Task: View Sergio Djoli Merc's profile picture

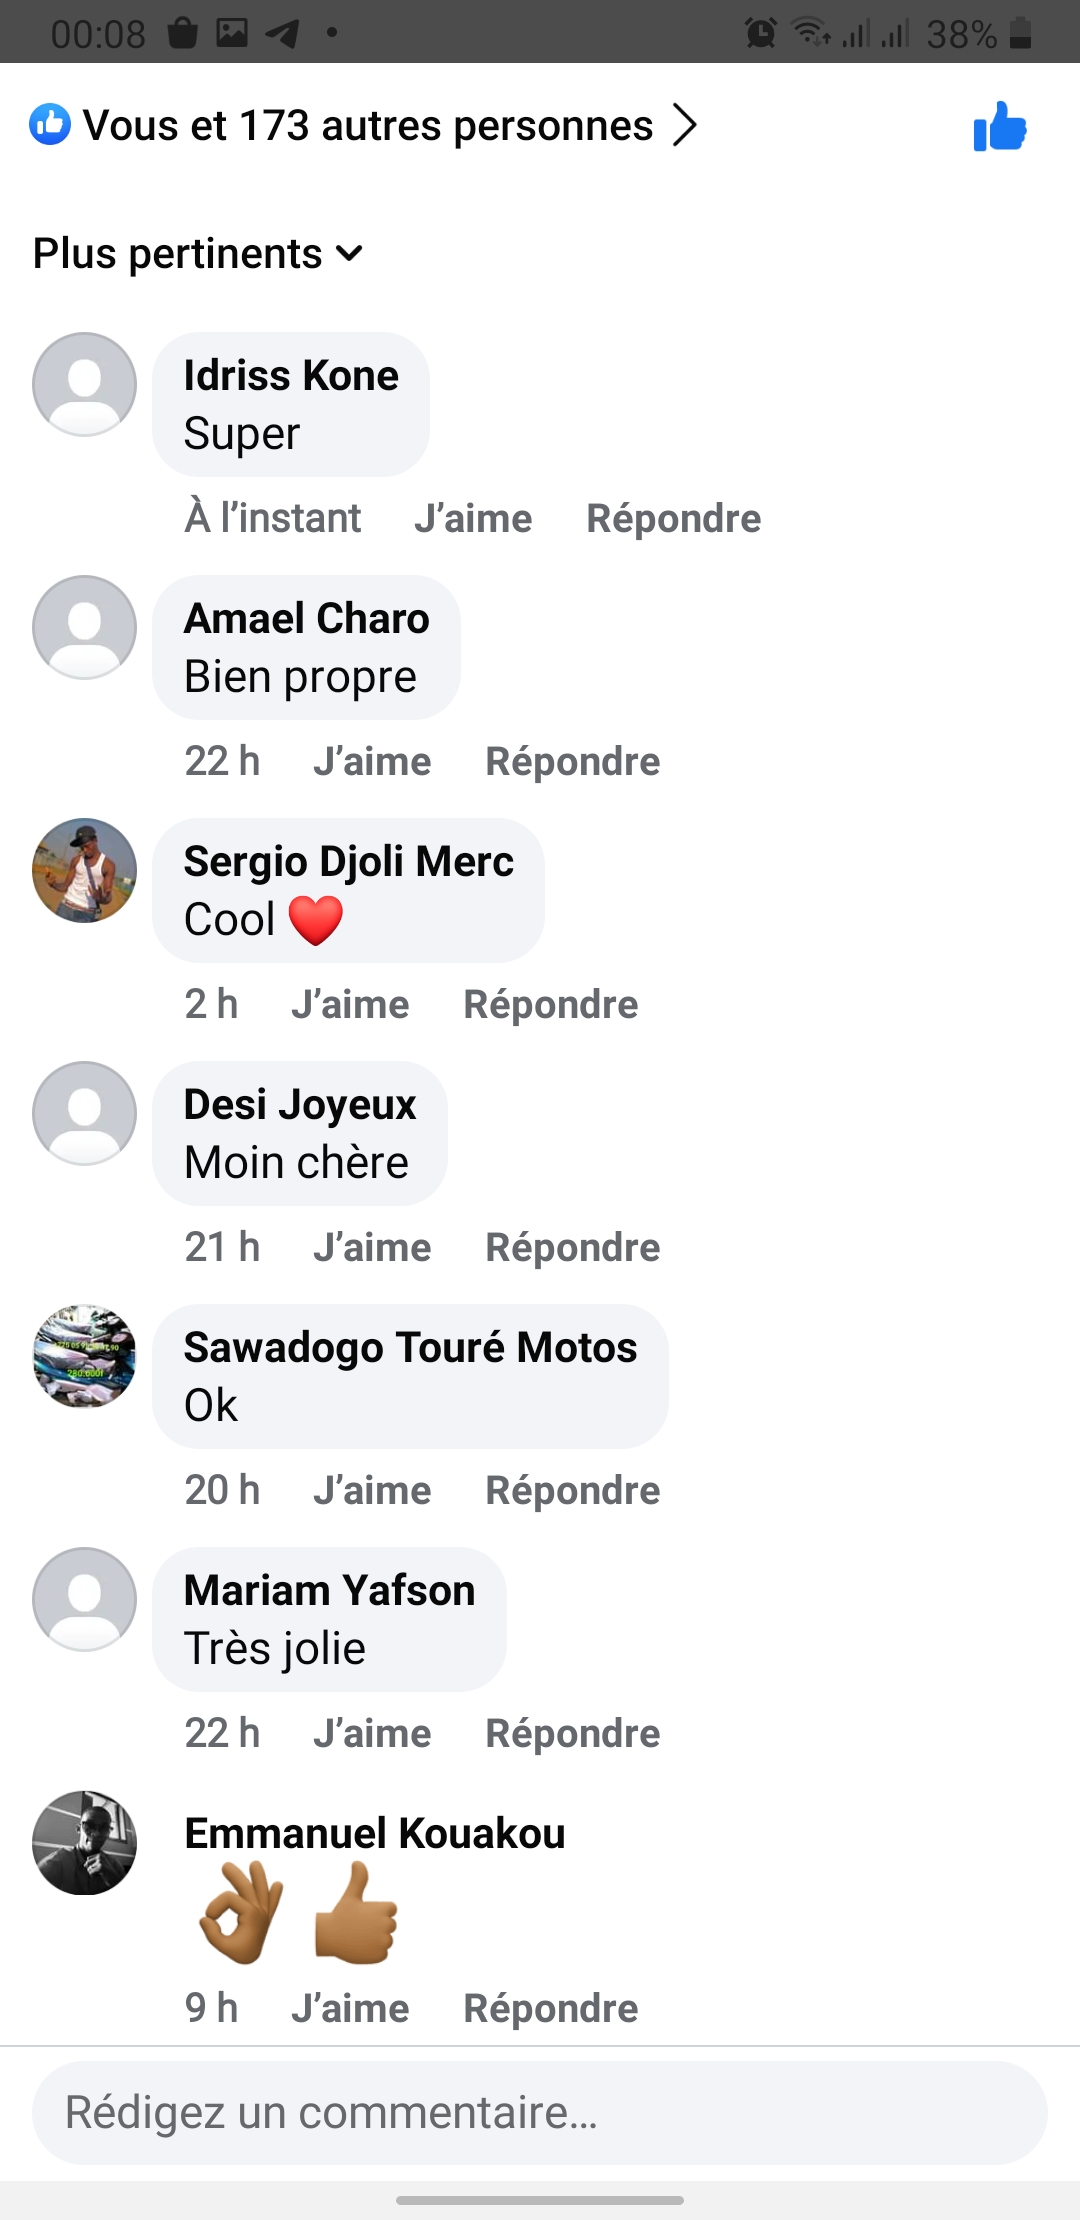Action: click(85, 870)
